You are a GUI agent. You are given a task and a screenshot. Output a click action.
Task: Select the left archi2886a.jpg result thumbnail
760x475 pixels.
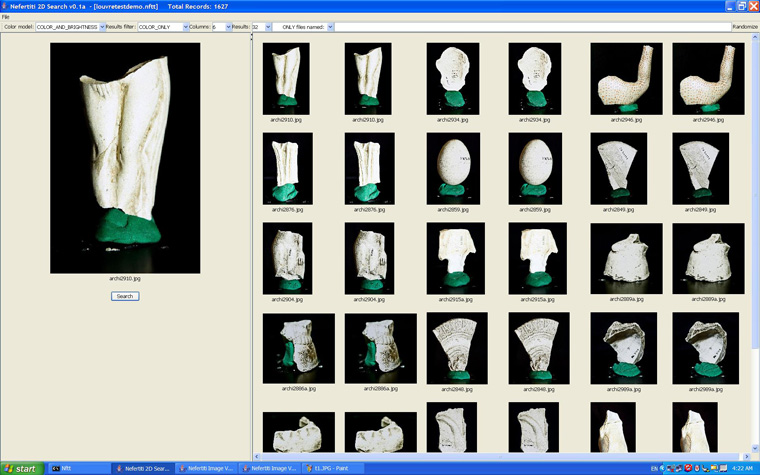[299, 348]
